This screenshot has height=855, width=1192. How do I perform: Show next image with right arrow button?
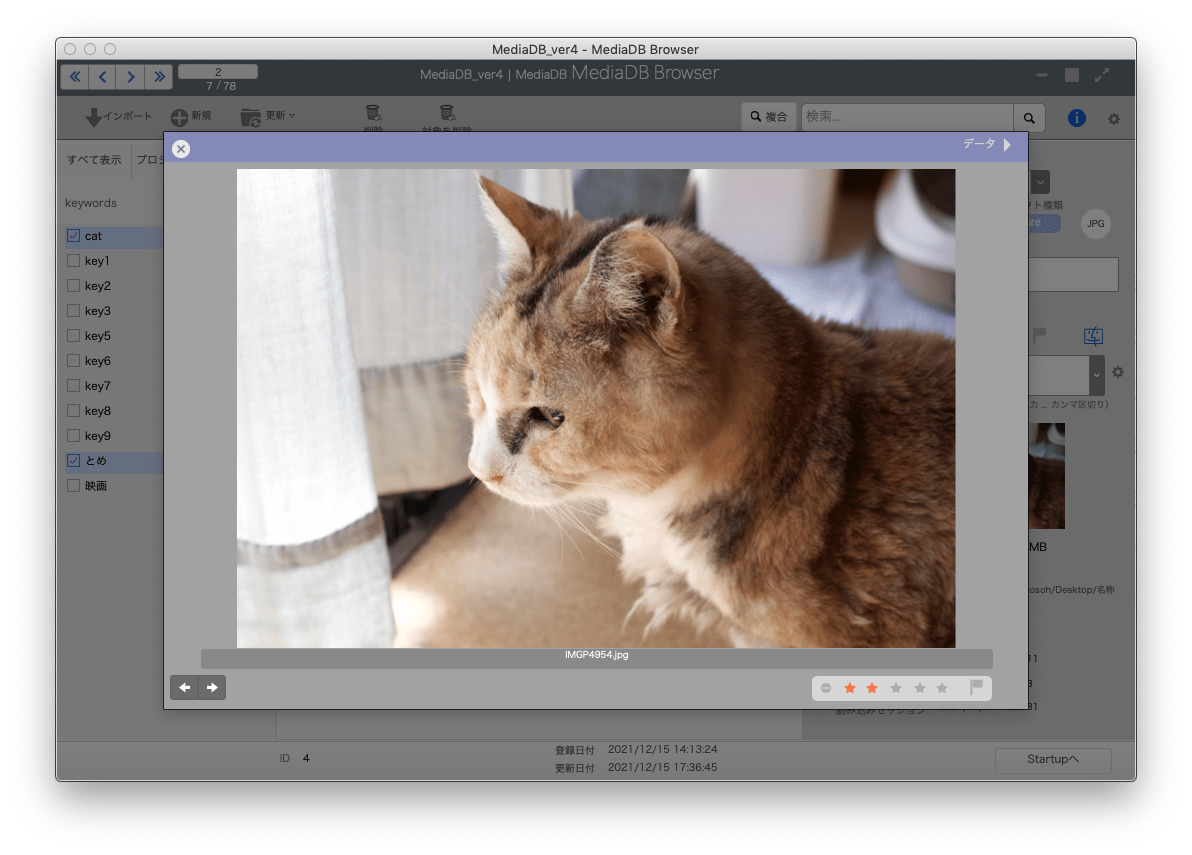[212, 688]
